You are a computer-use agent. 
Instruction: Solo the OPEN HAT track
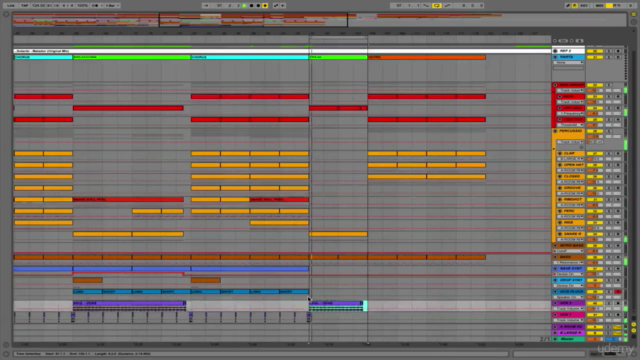[609, 165]
